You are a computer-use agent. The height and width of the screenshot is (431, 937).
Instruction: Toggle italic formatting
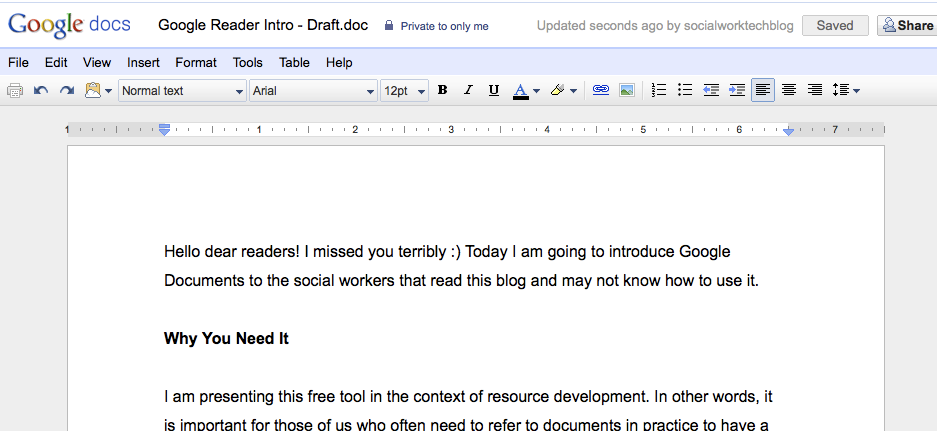click(x=468, y=90)
